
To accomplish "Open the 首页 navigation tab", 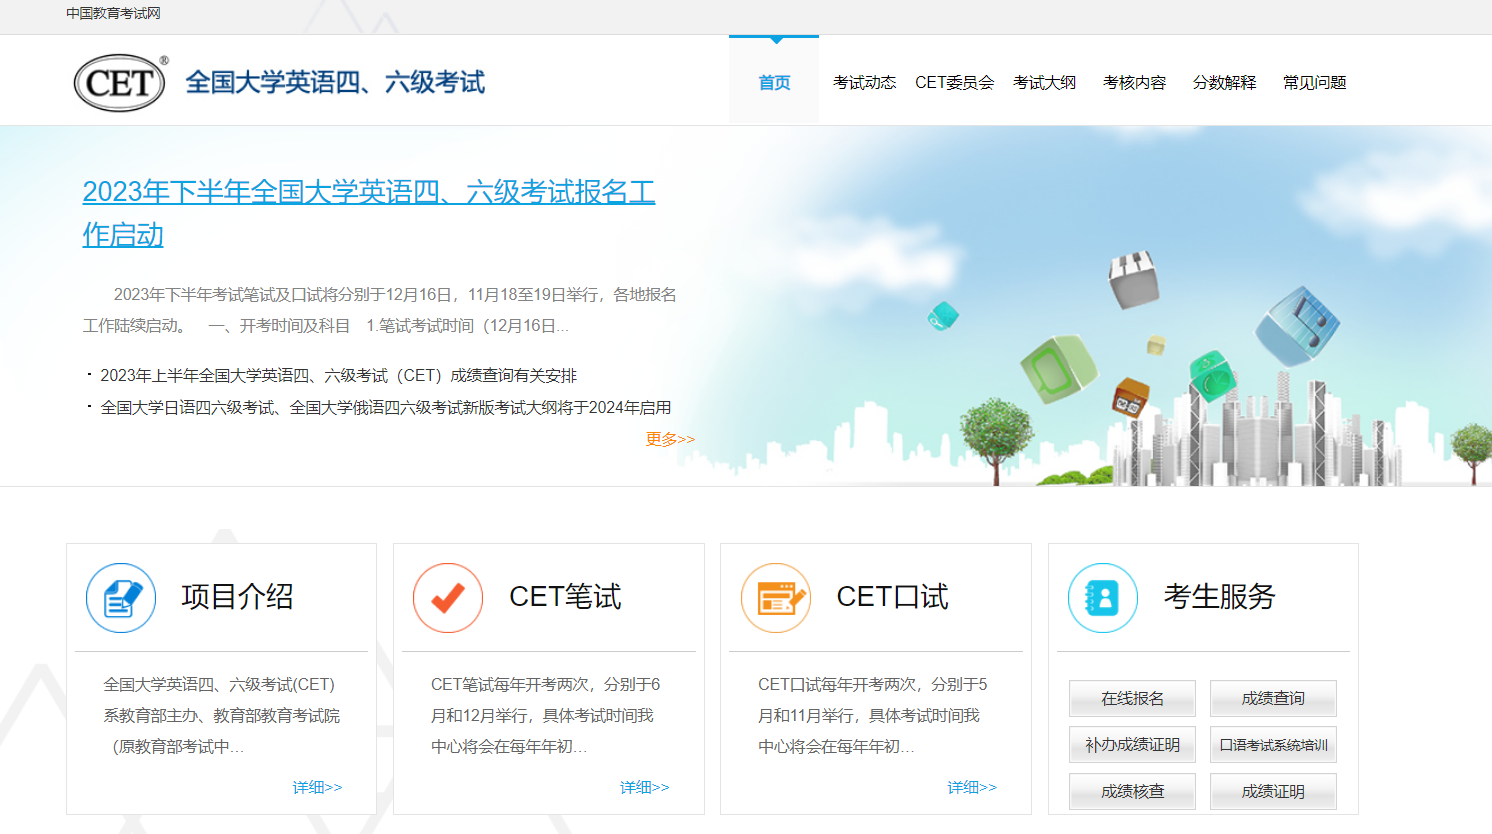I will [x=774, y=82].
